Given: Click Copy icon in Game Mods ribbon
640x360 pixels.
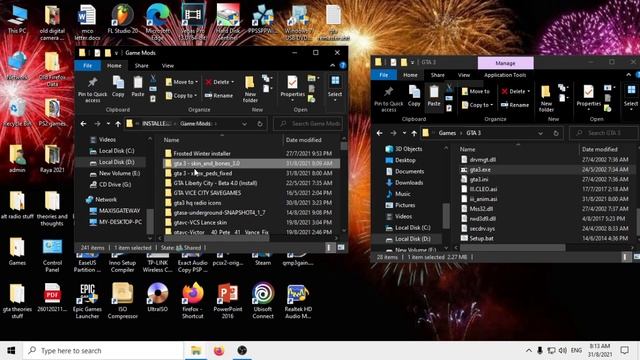Looking at the screenshot, I should pyautogui.click(x=118, y=86).
